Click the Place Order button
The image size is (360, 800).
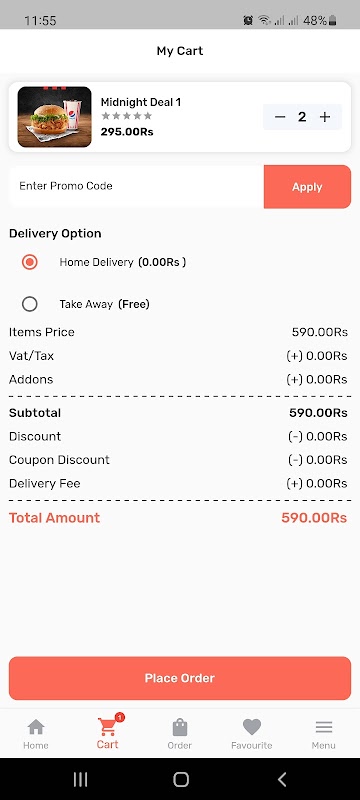point(180,678)
